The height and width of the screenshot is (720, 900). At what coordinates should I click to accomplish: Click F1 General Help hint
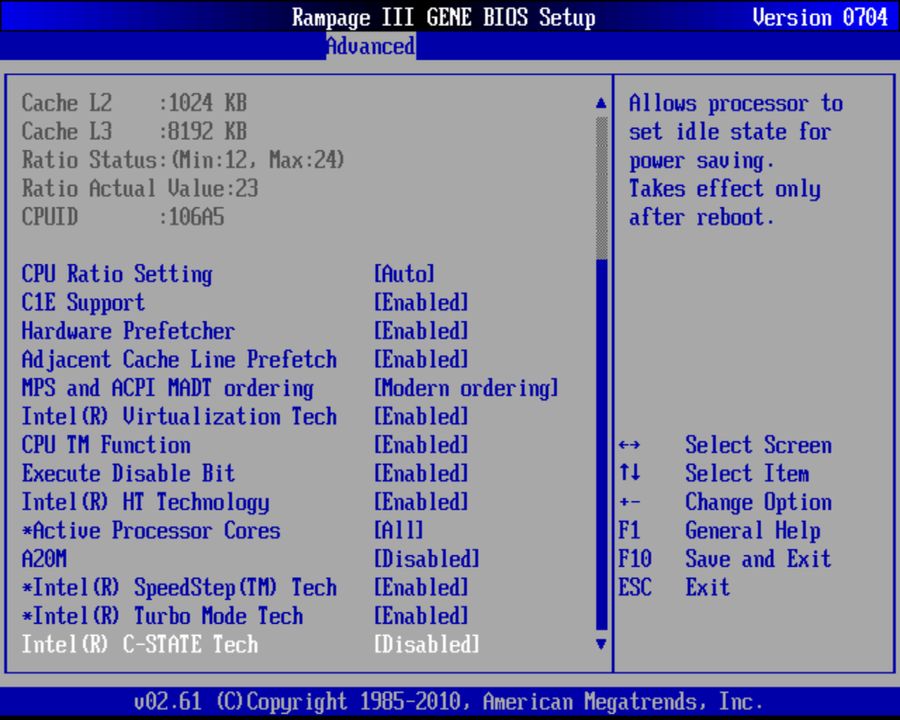coord(719,531)
